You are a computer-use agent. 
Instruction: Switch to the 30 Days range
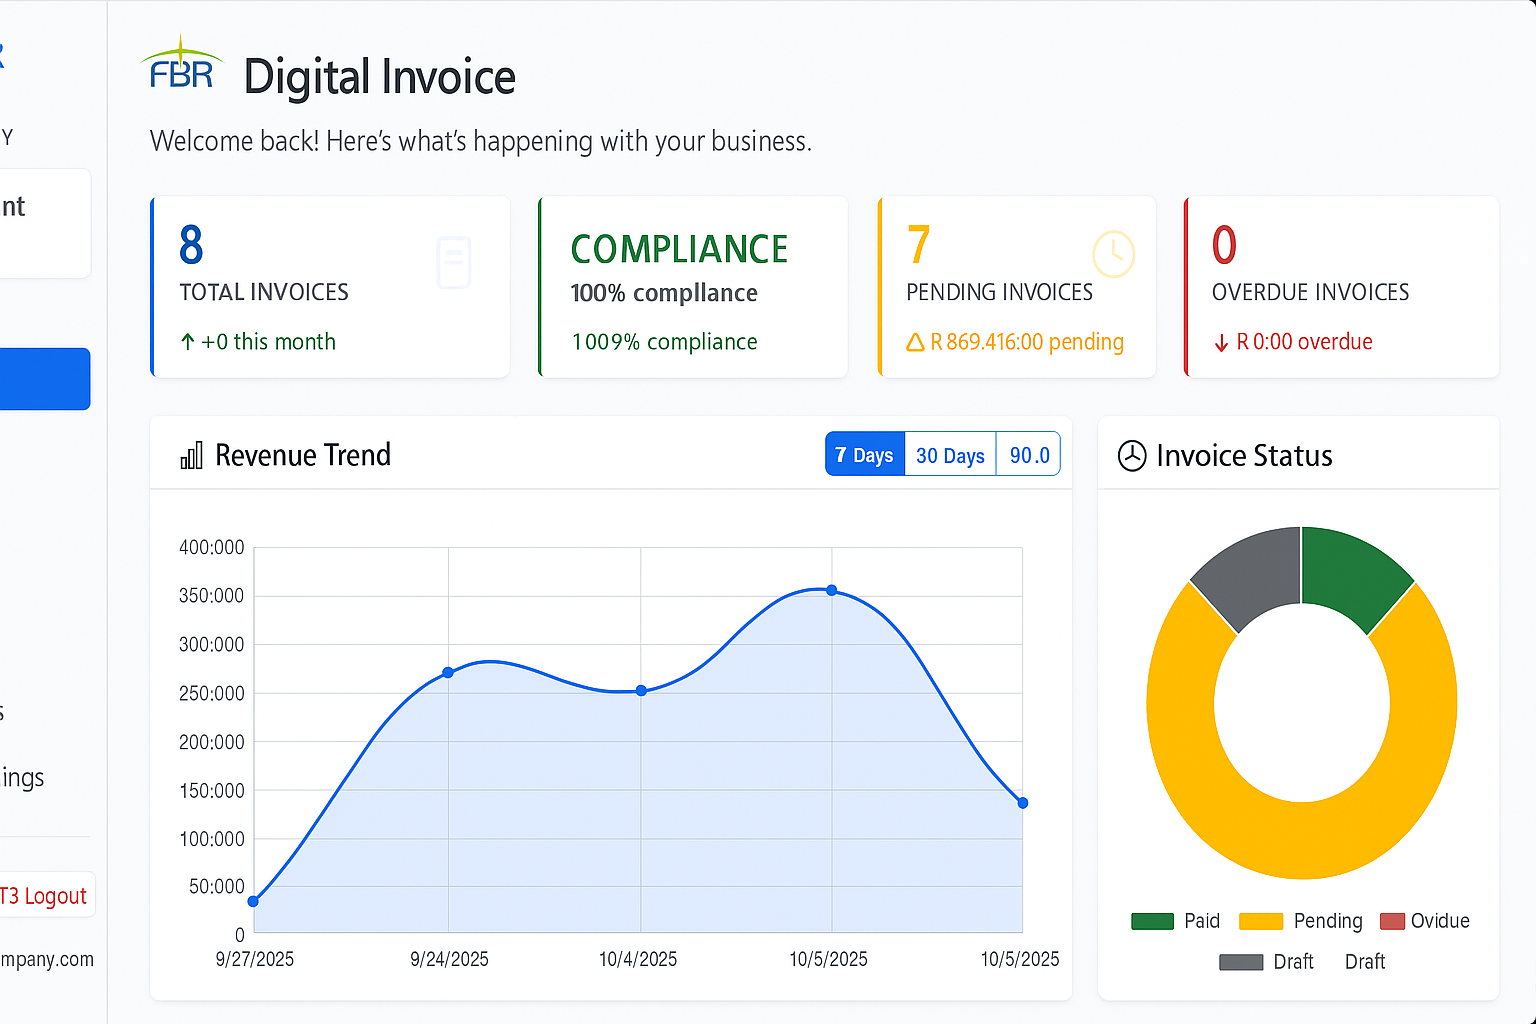pyautogui.click(x=950, y=455)
